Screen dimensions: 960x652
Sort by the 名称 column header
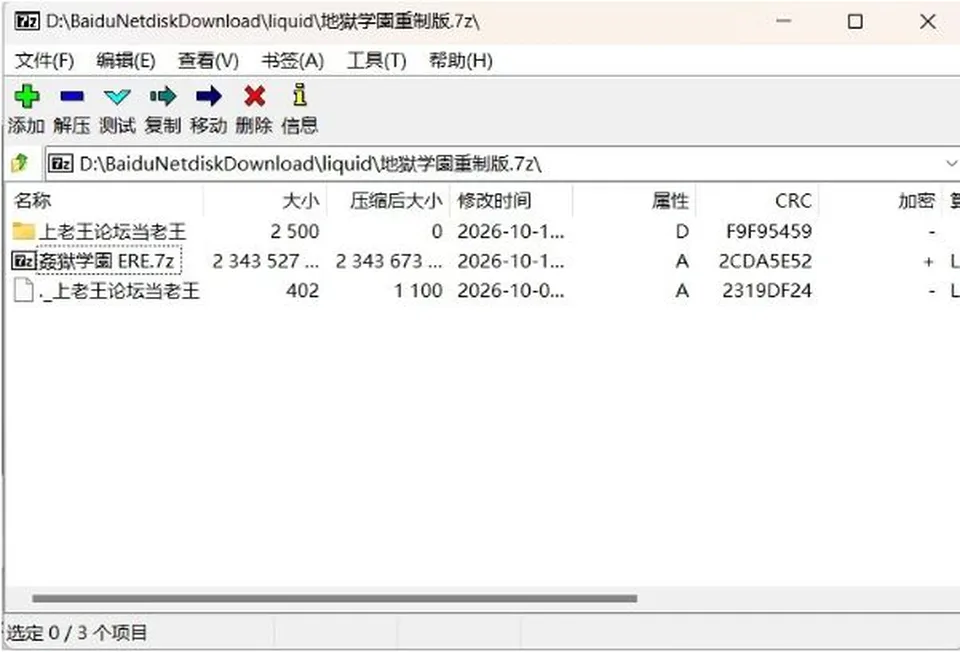click(x=105, y=201)
